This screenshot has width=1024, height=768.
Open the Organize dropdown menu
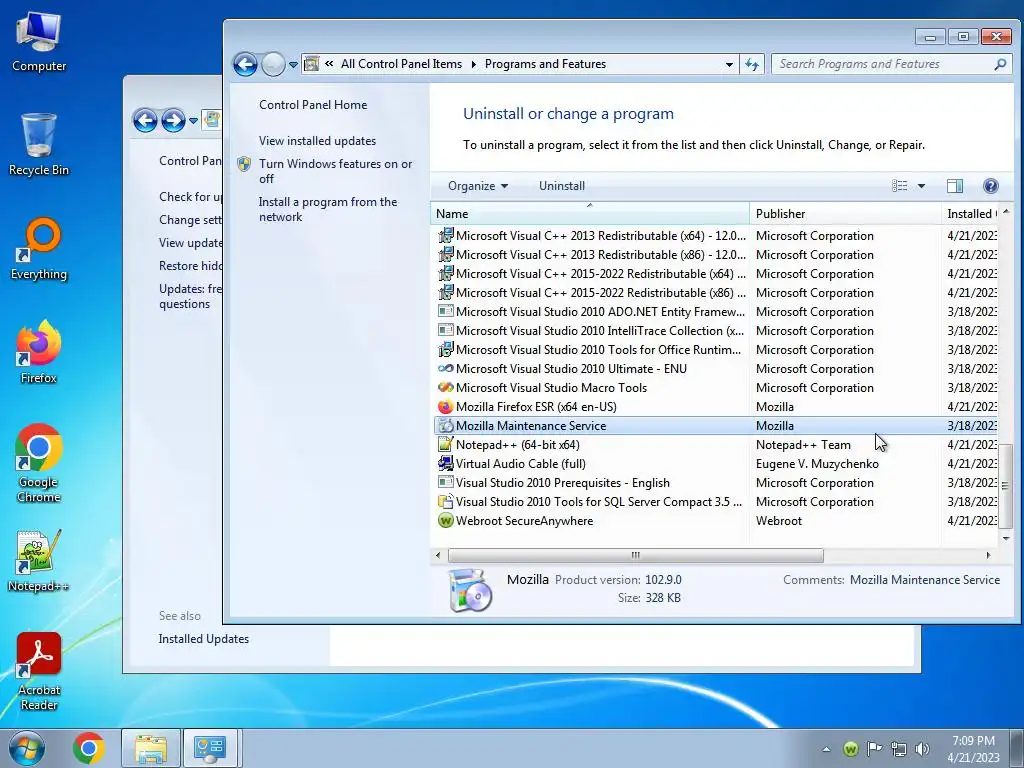(477, 186)
